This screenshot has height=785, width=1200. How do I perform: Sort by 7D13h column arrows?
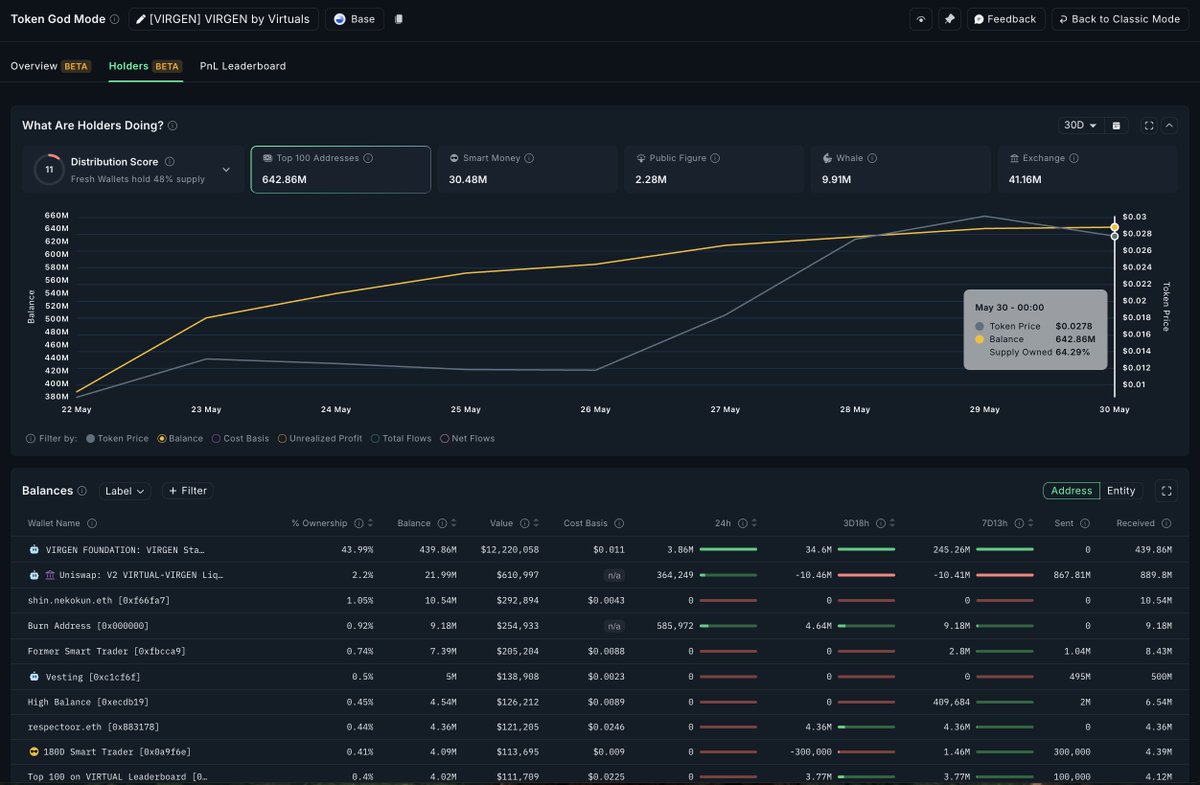tap(1030, 523)
